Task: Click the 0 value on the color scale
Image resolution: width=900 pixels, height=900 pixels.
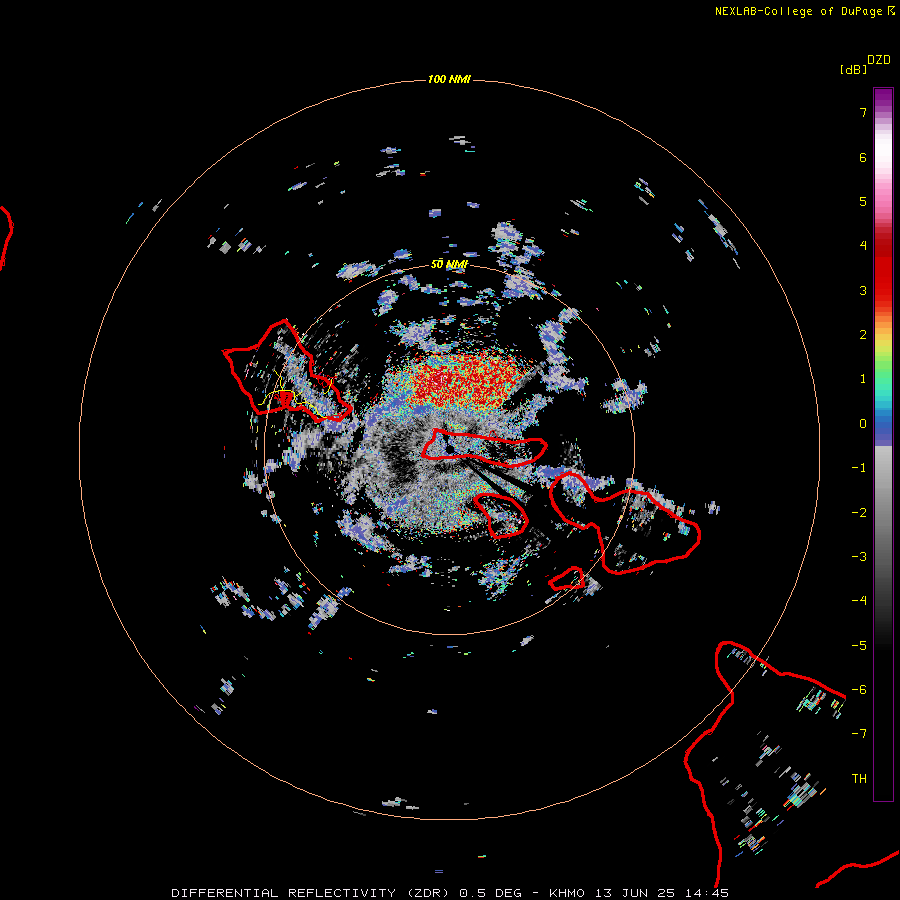Action: tap(863, 424)
